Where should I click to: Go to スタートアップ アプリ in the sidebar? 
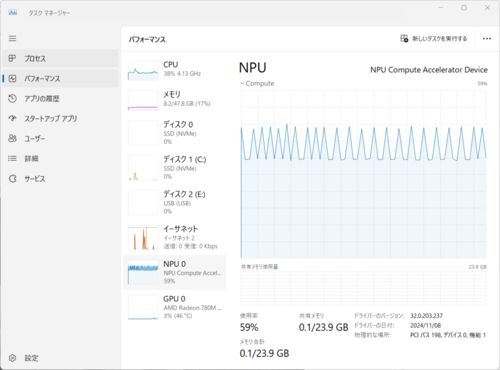(x=61, y=118)
